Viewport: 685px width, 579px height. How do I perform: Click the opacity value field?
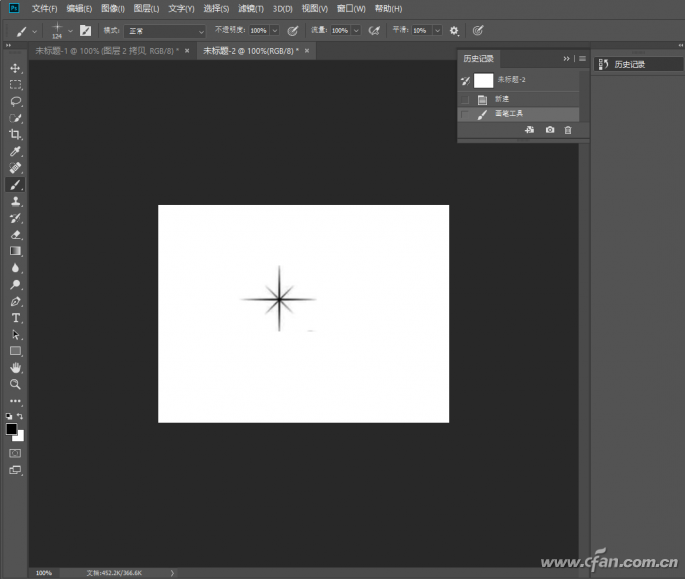tap(259, 31)
